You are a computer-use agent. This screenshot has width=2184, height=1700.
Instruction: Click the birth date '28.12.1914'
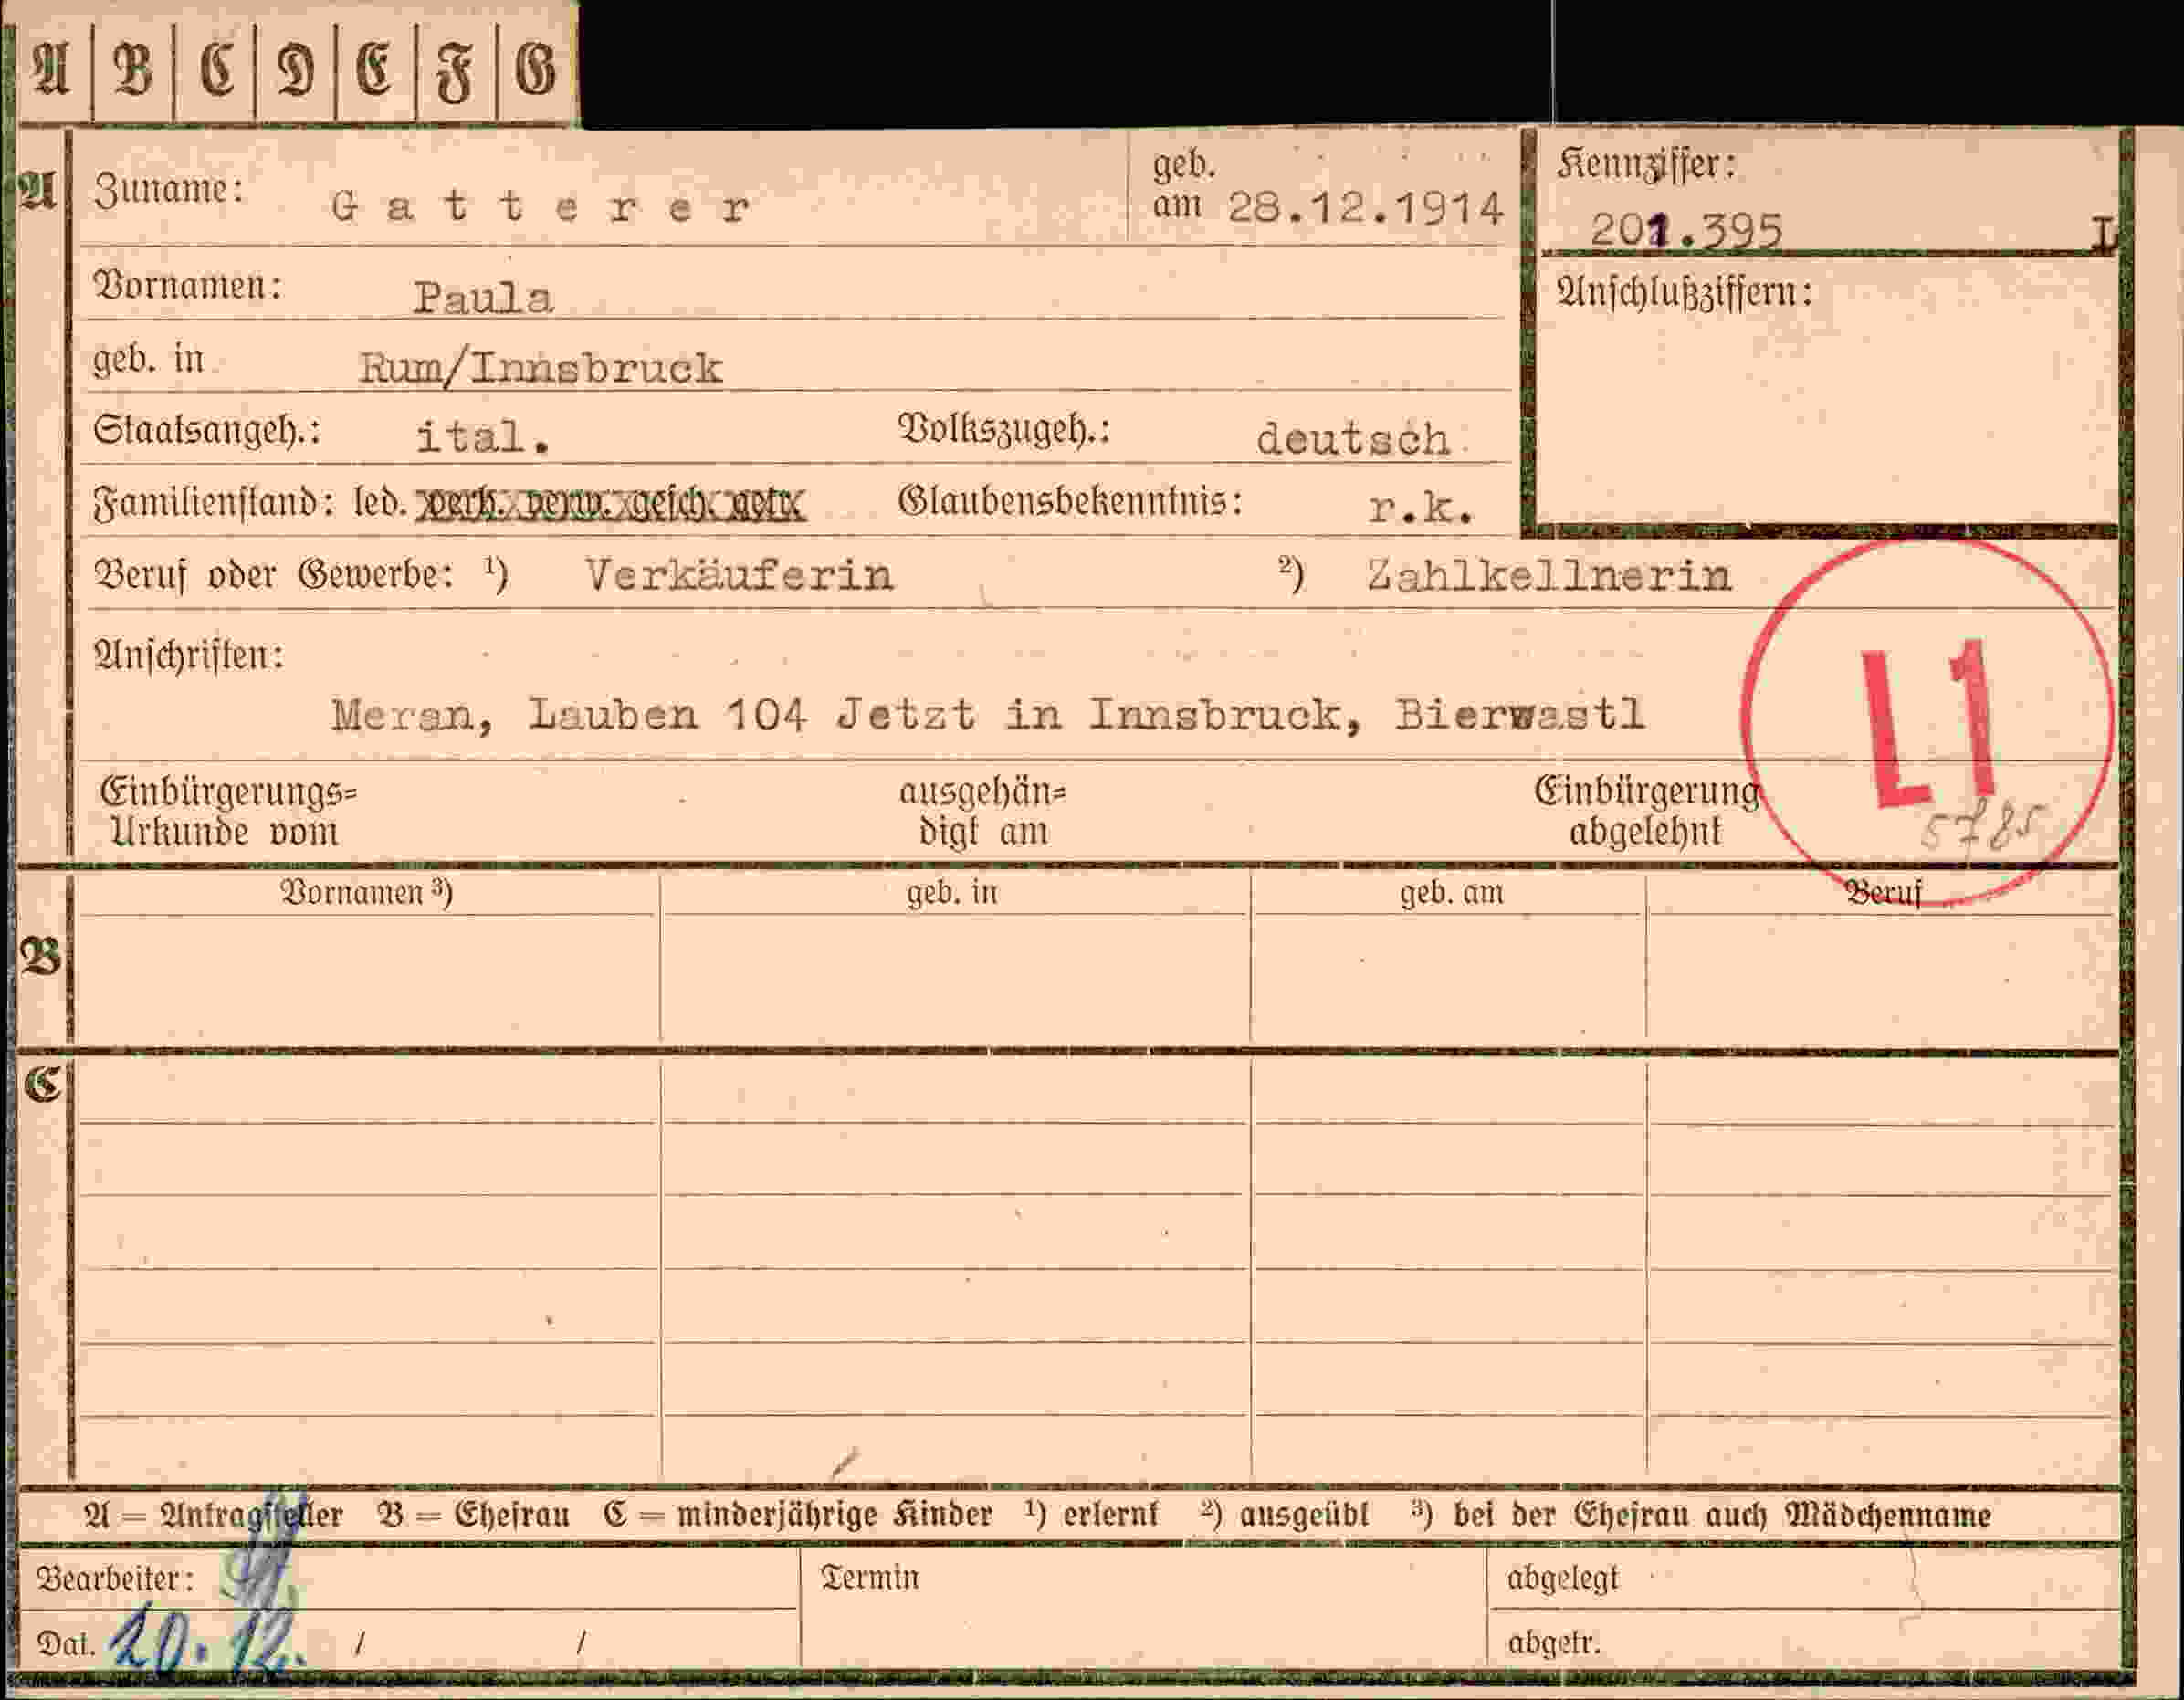pyautogui.click(x=1365, y=208)
